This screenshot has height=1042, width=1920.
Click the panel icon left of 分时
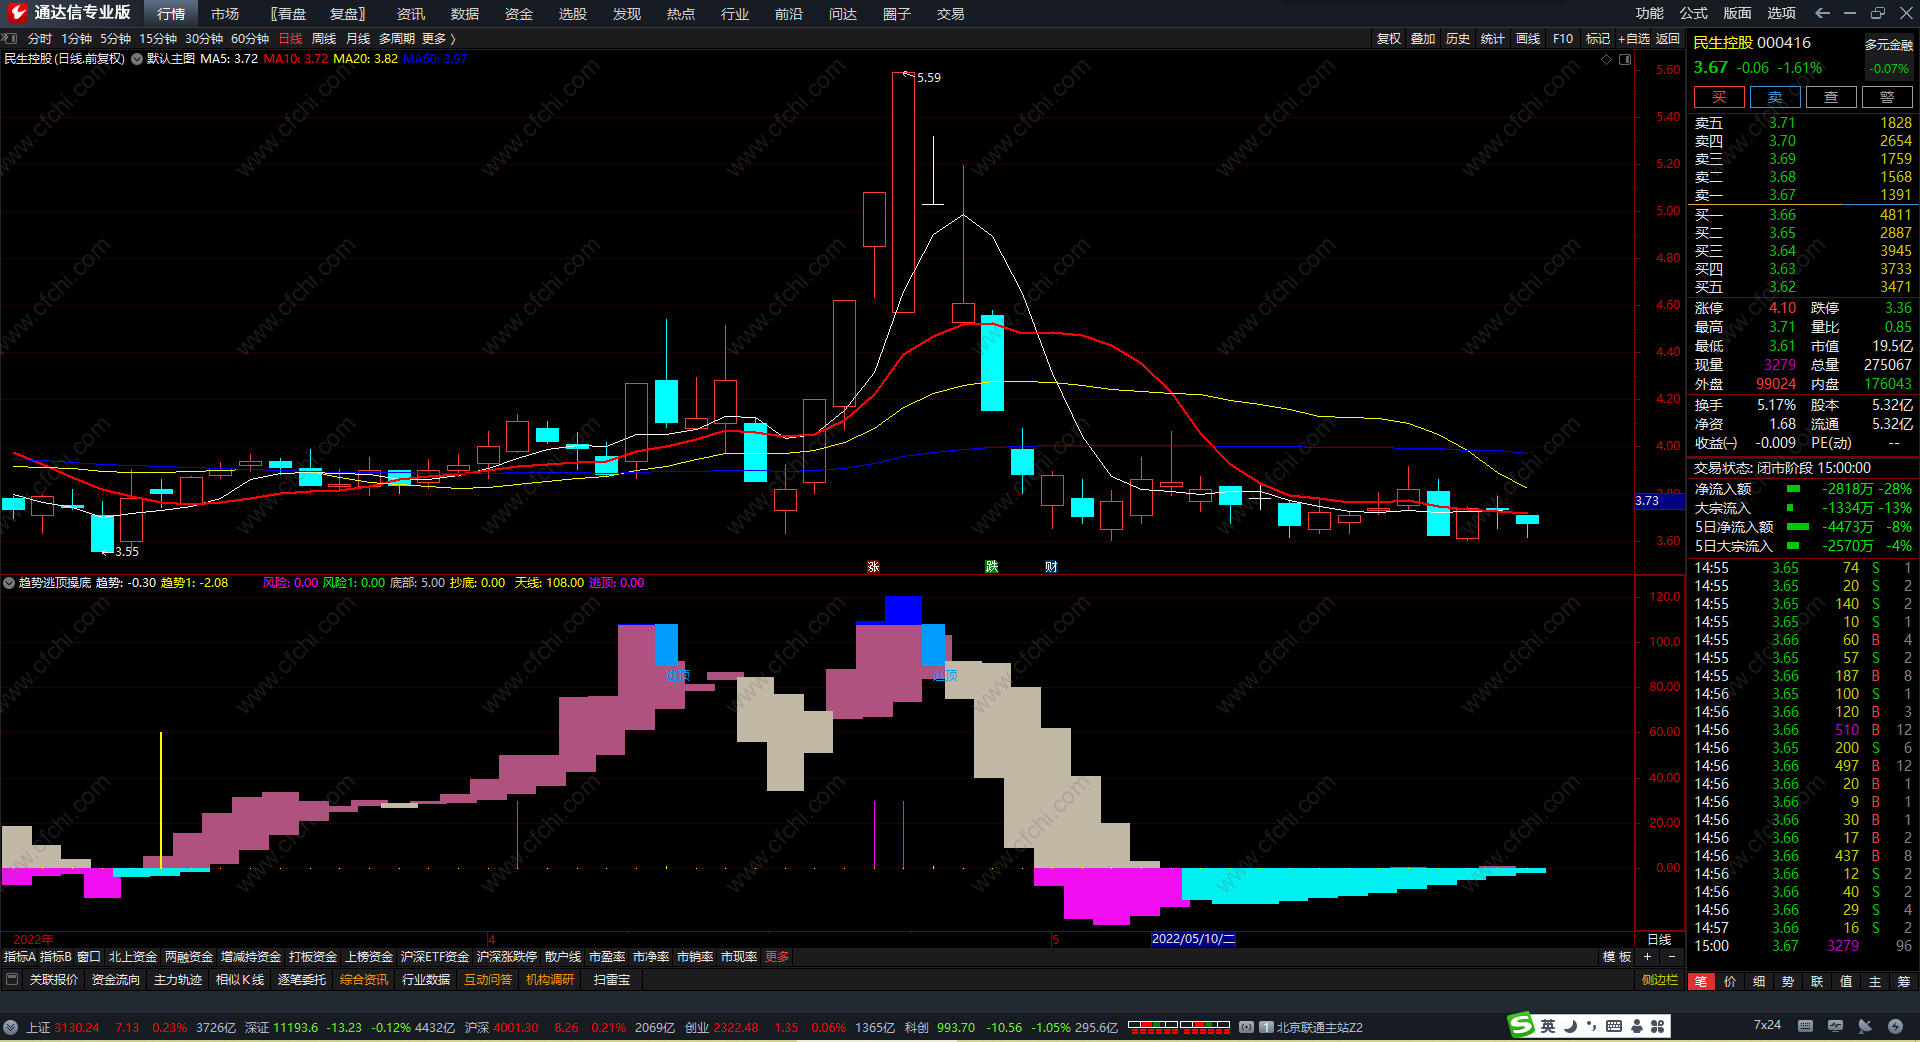10,38
